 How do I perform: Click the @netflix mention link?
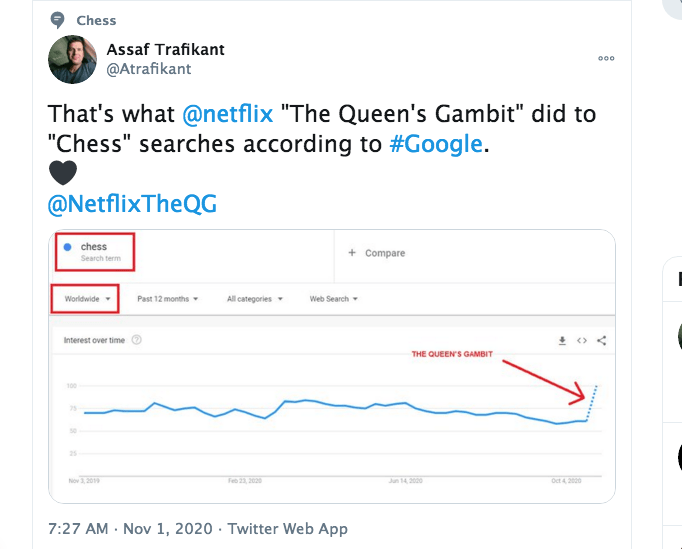click(227, 114)
